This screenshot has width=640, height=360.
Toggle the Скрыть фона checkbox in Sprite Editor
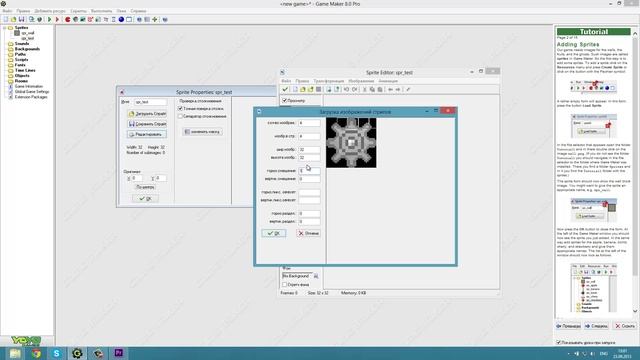pos(285,284)
